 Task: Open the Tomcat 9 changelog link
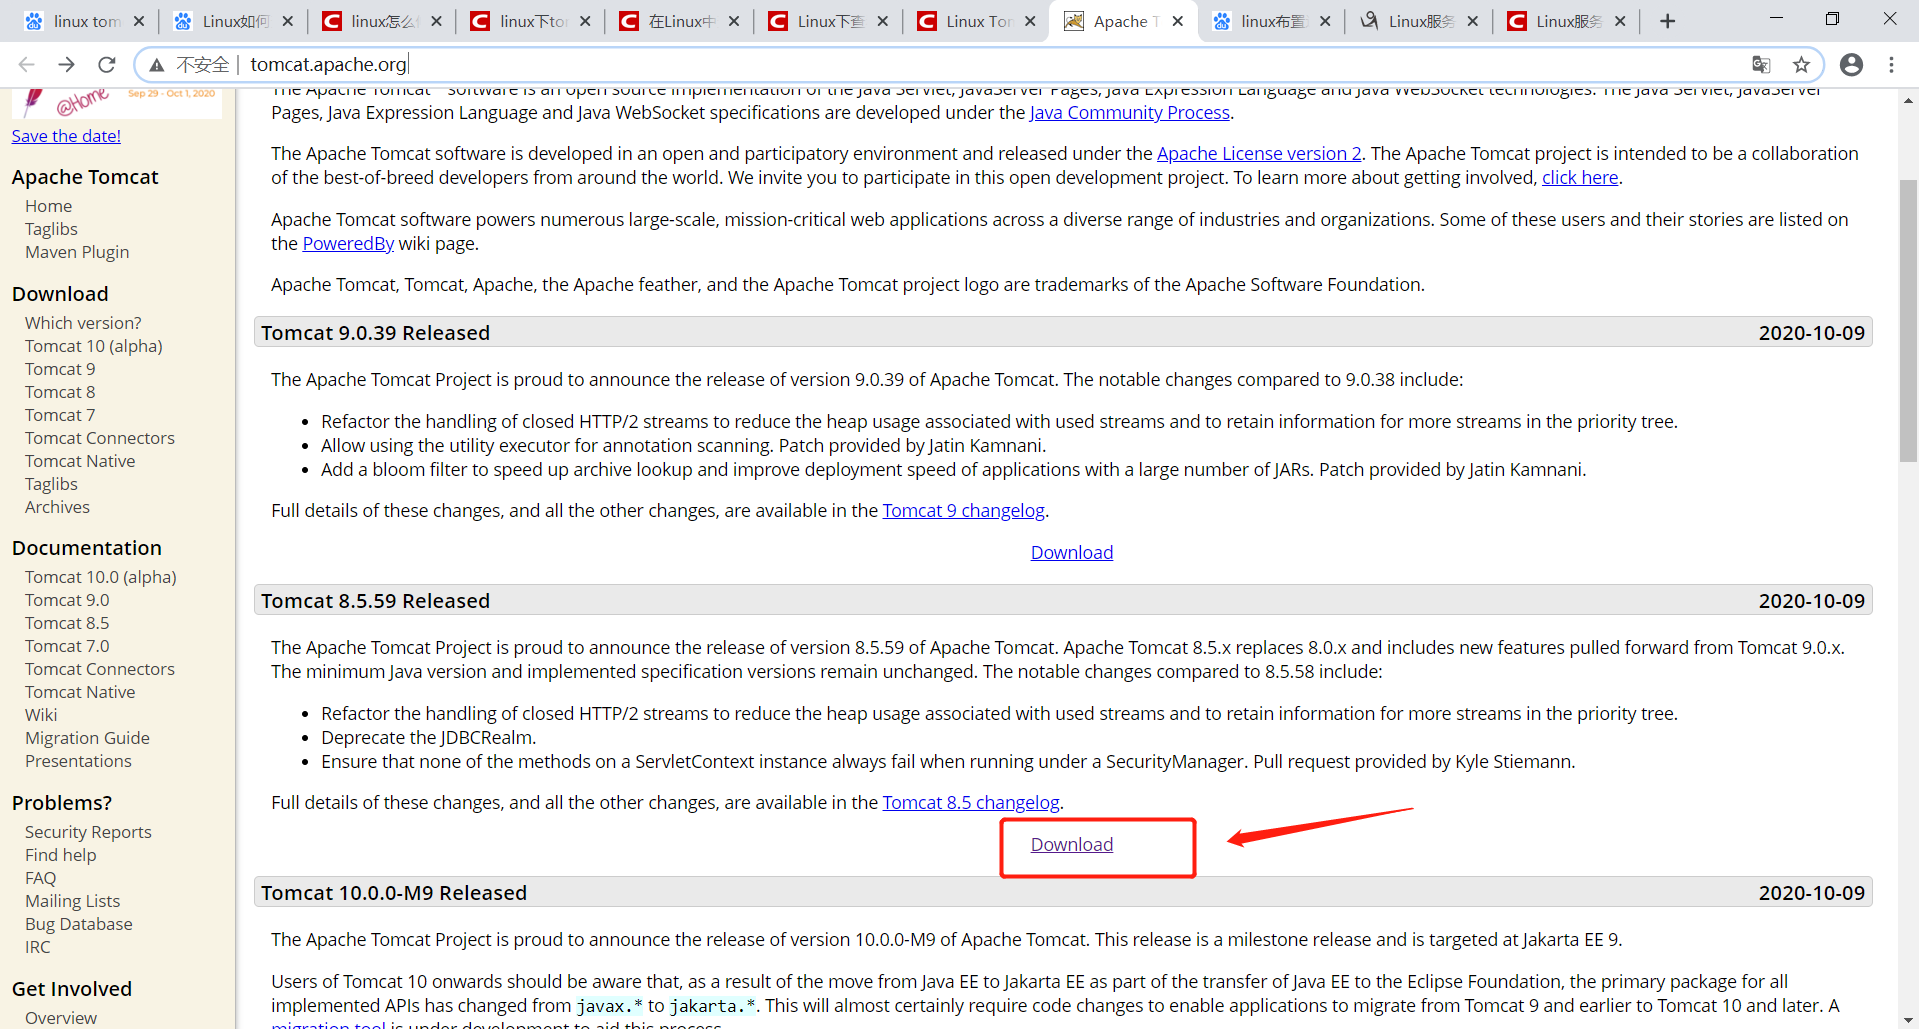click(x=963, y=511)
